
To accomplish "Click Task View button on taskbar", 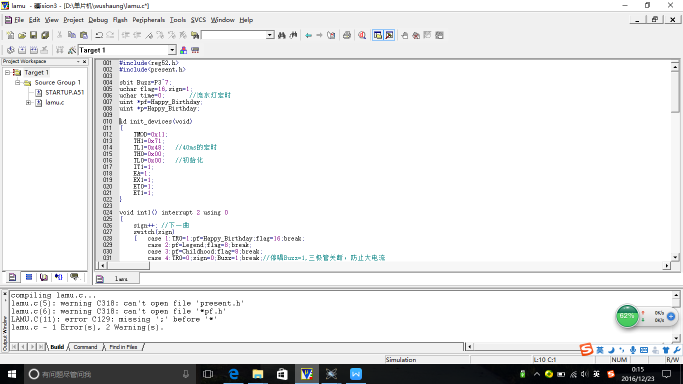I will click(208, 374).
